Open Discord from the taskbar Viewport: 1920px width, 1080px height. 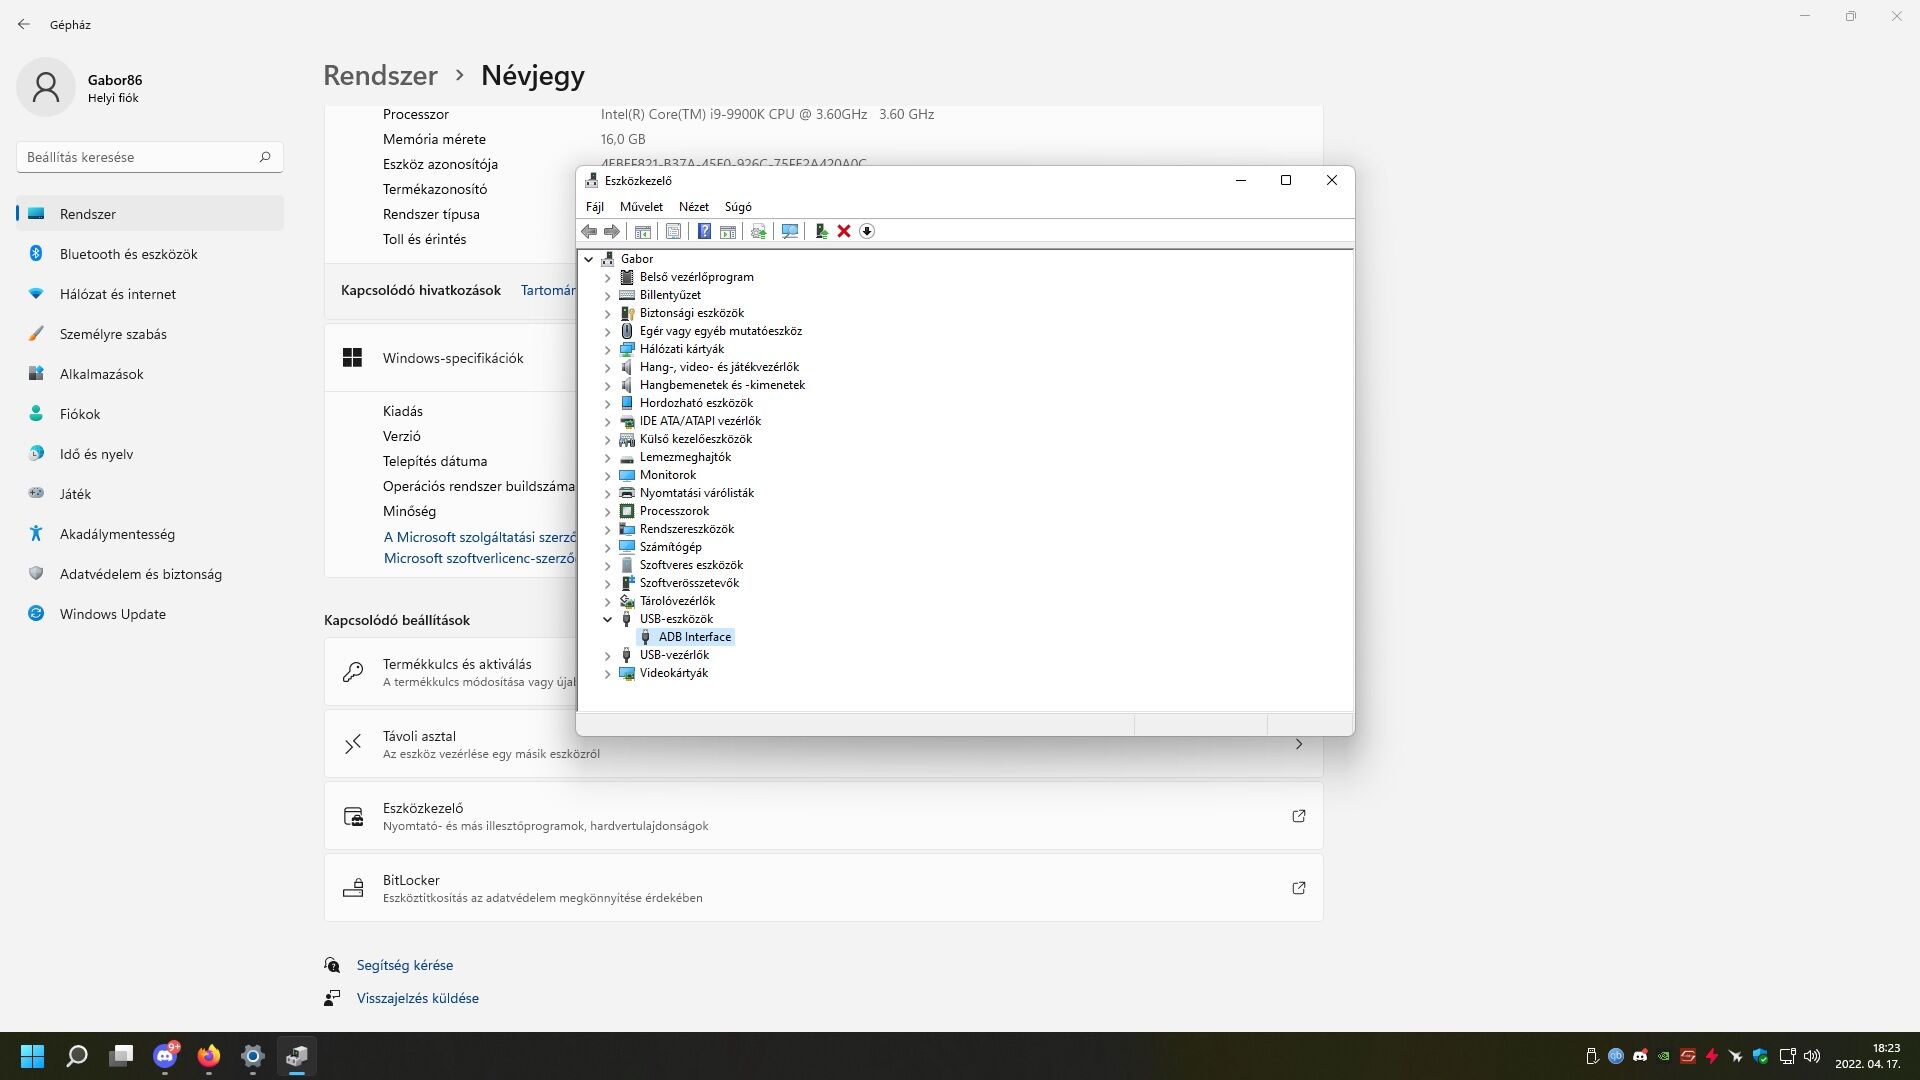[165, 1056]
